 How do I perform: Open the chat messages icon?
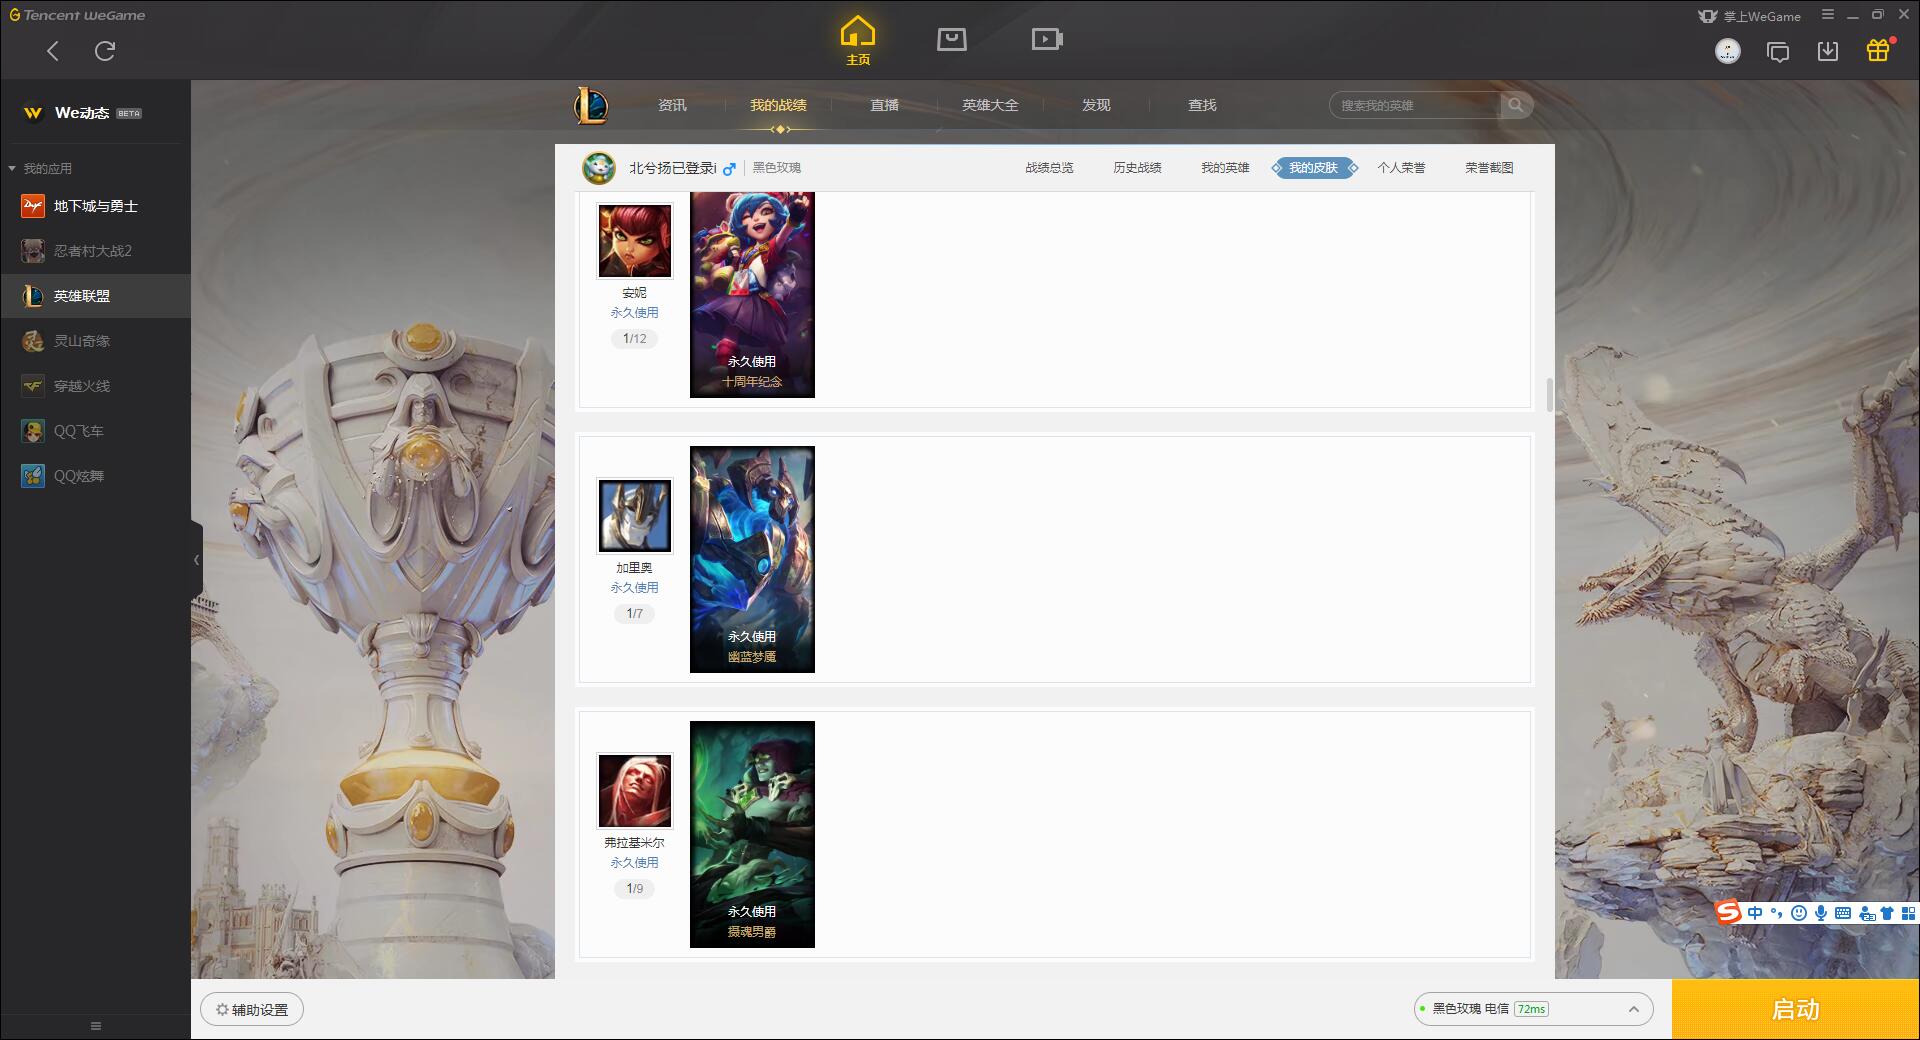coord(1778,51)
